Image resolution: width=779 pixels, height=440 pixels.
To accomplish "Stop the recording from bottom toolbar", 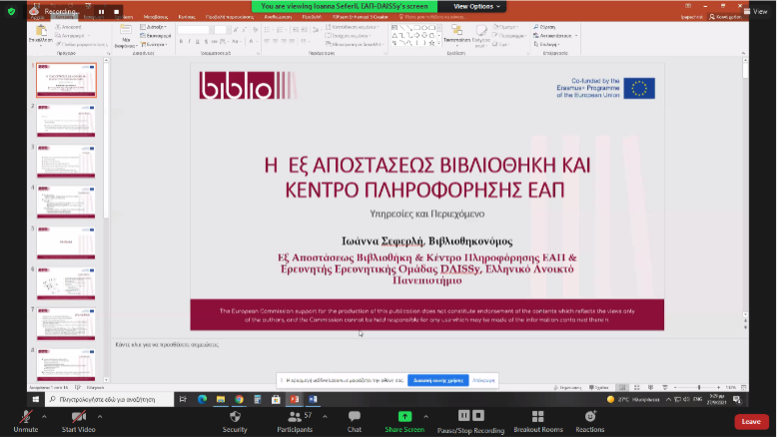I will tap(478, 416).
